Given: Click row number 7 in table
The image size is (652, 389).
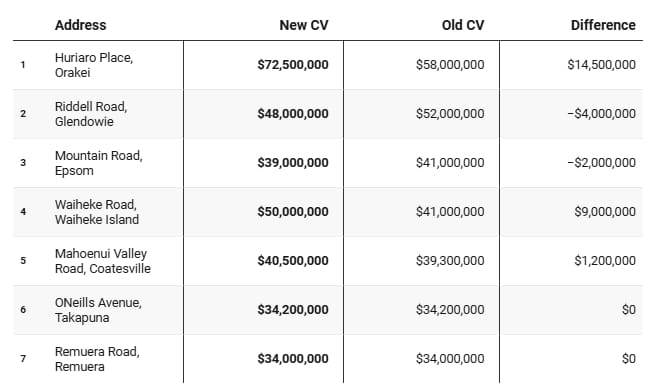Looking at the screenshot, I should coord(23,359).
